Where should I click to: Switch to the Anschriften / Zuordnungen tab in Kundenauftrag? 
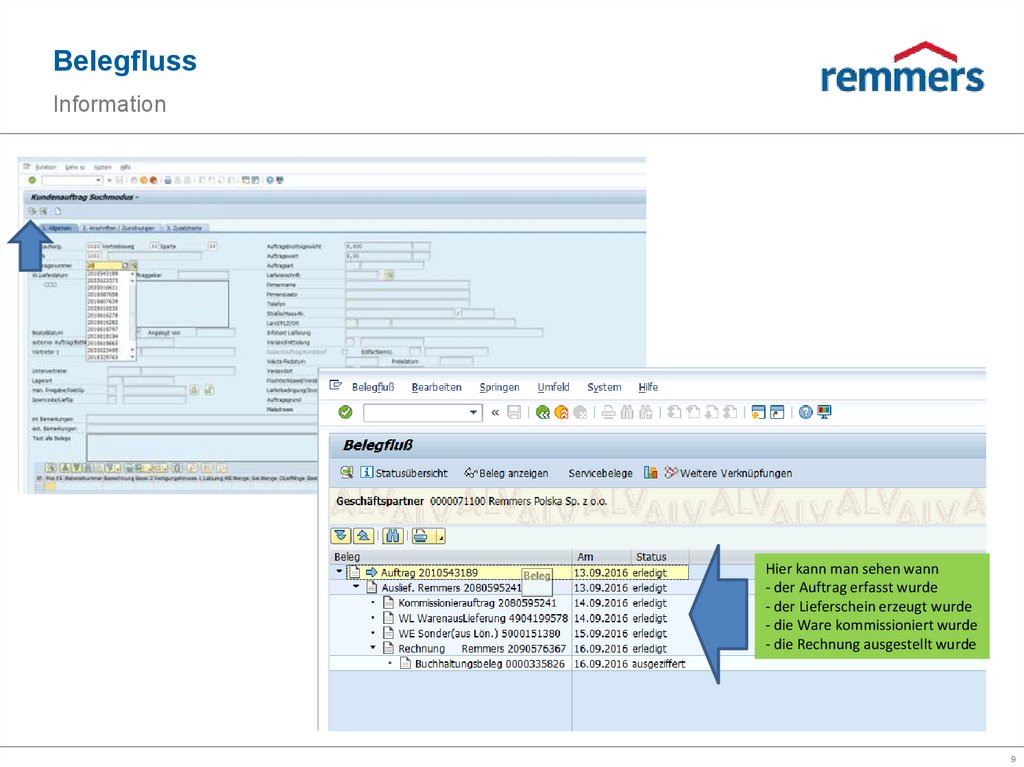click(x=118, y=228)
